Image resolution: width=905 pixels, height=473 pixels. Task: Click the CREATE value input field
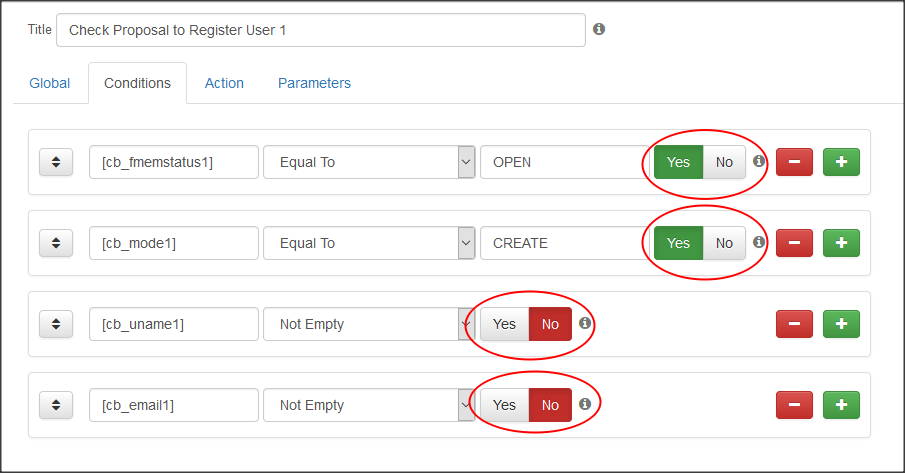[x=562, y=243]
